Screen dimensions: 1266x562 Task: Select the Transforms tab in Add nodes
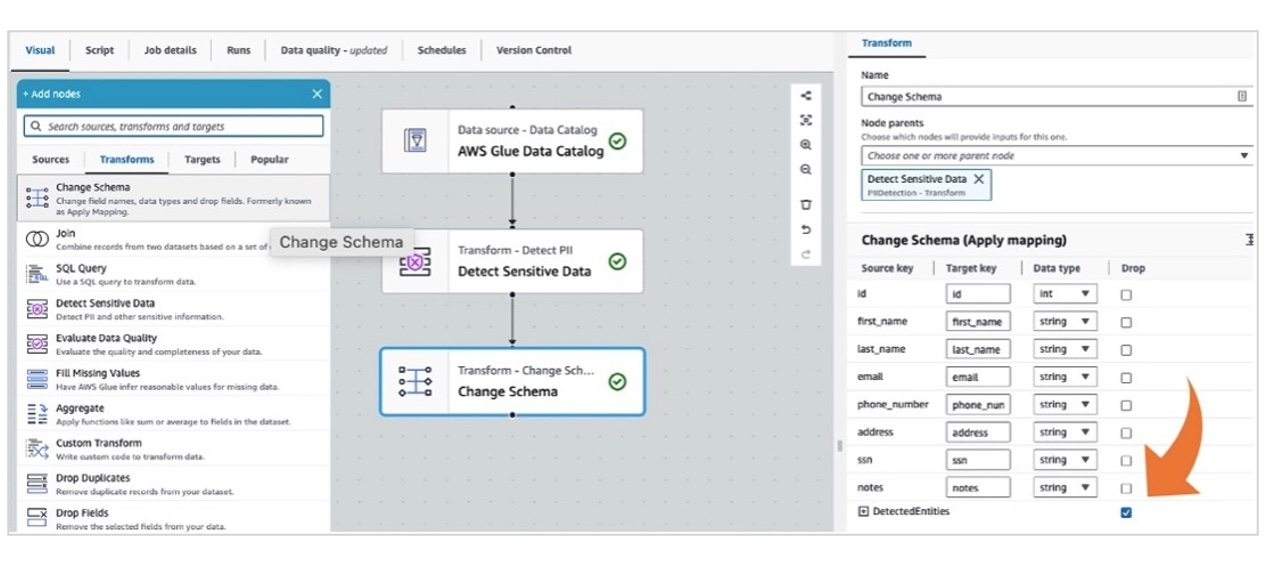127,159
